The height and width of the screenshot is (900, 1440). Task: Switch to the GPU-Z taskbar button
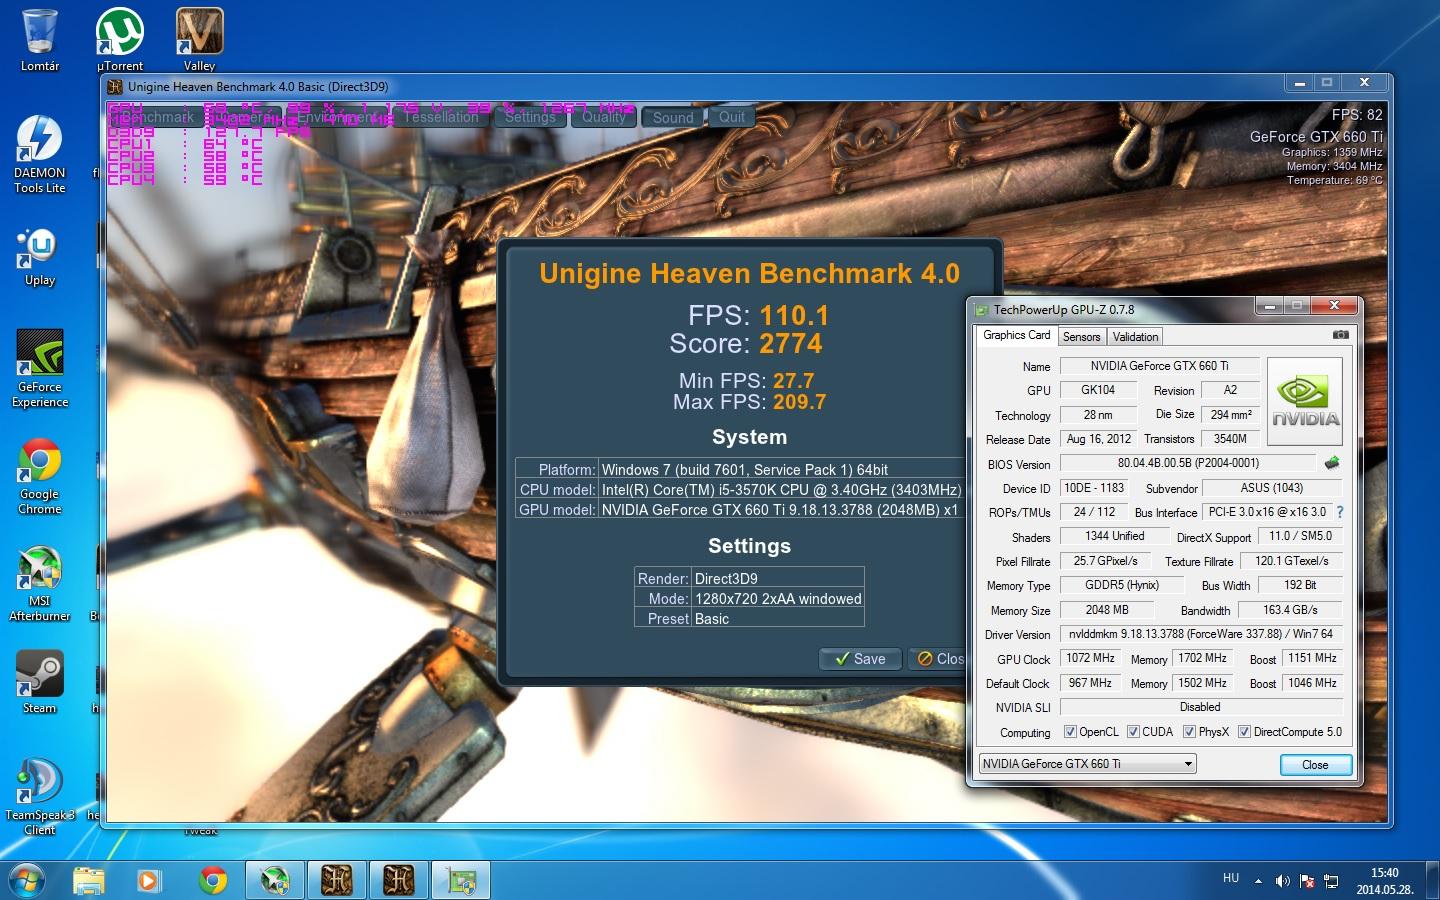coord(461,881)
